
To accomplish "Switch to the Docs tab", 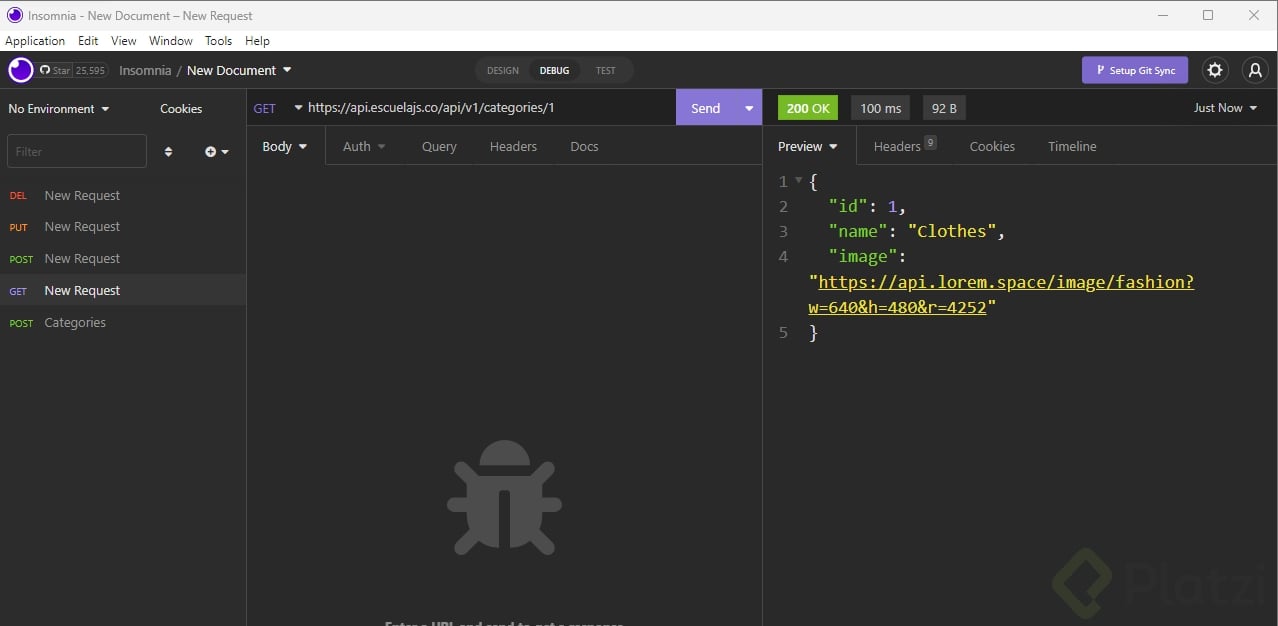I will point(584,146).
